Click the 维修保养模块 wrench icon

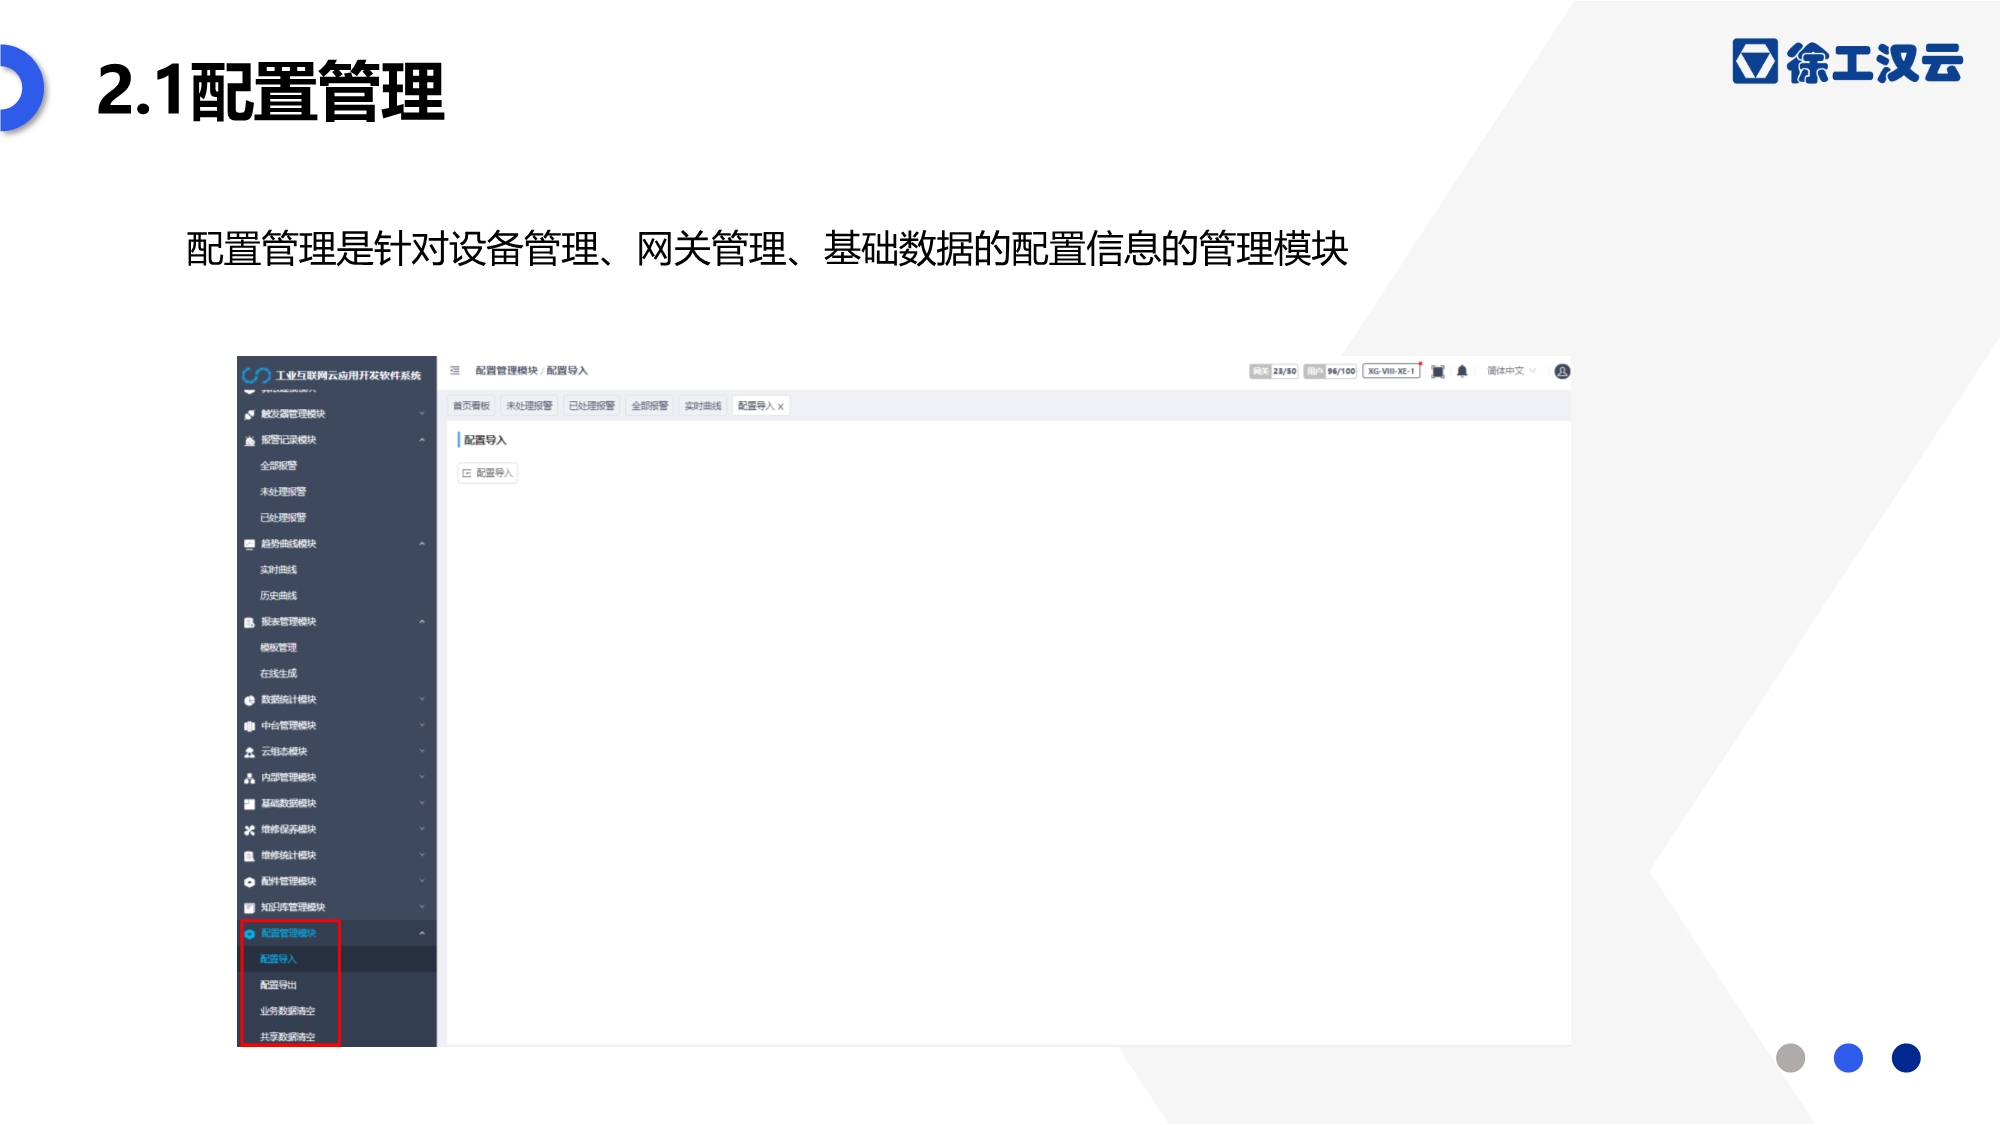click(x=249, y=830)
